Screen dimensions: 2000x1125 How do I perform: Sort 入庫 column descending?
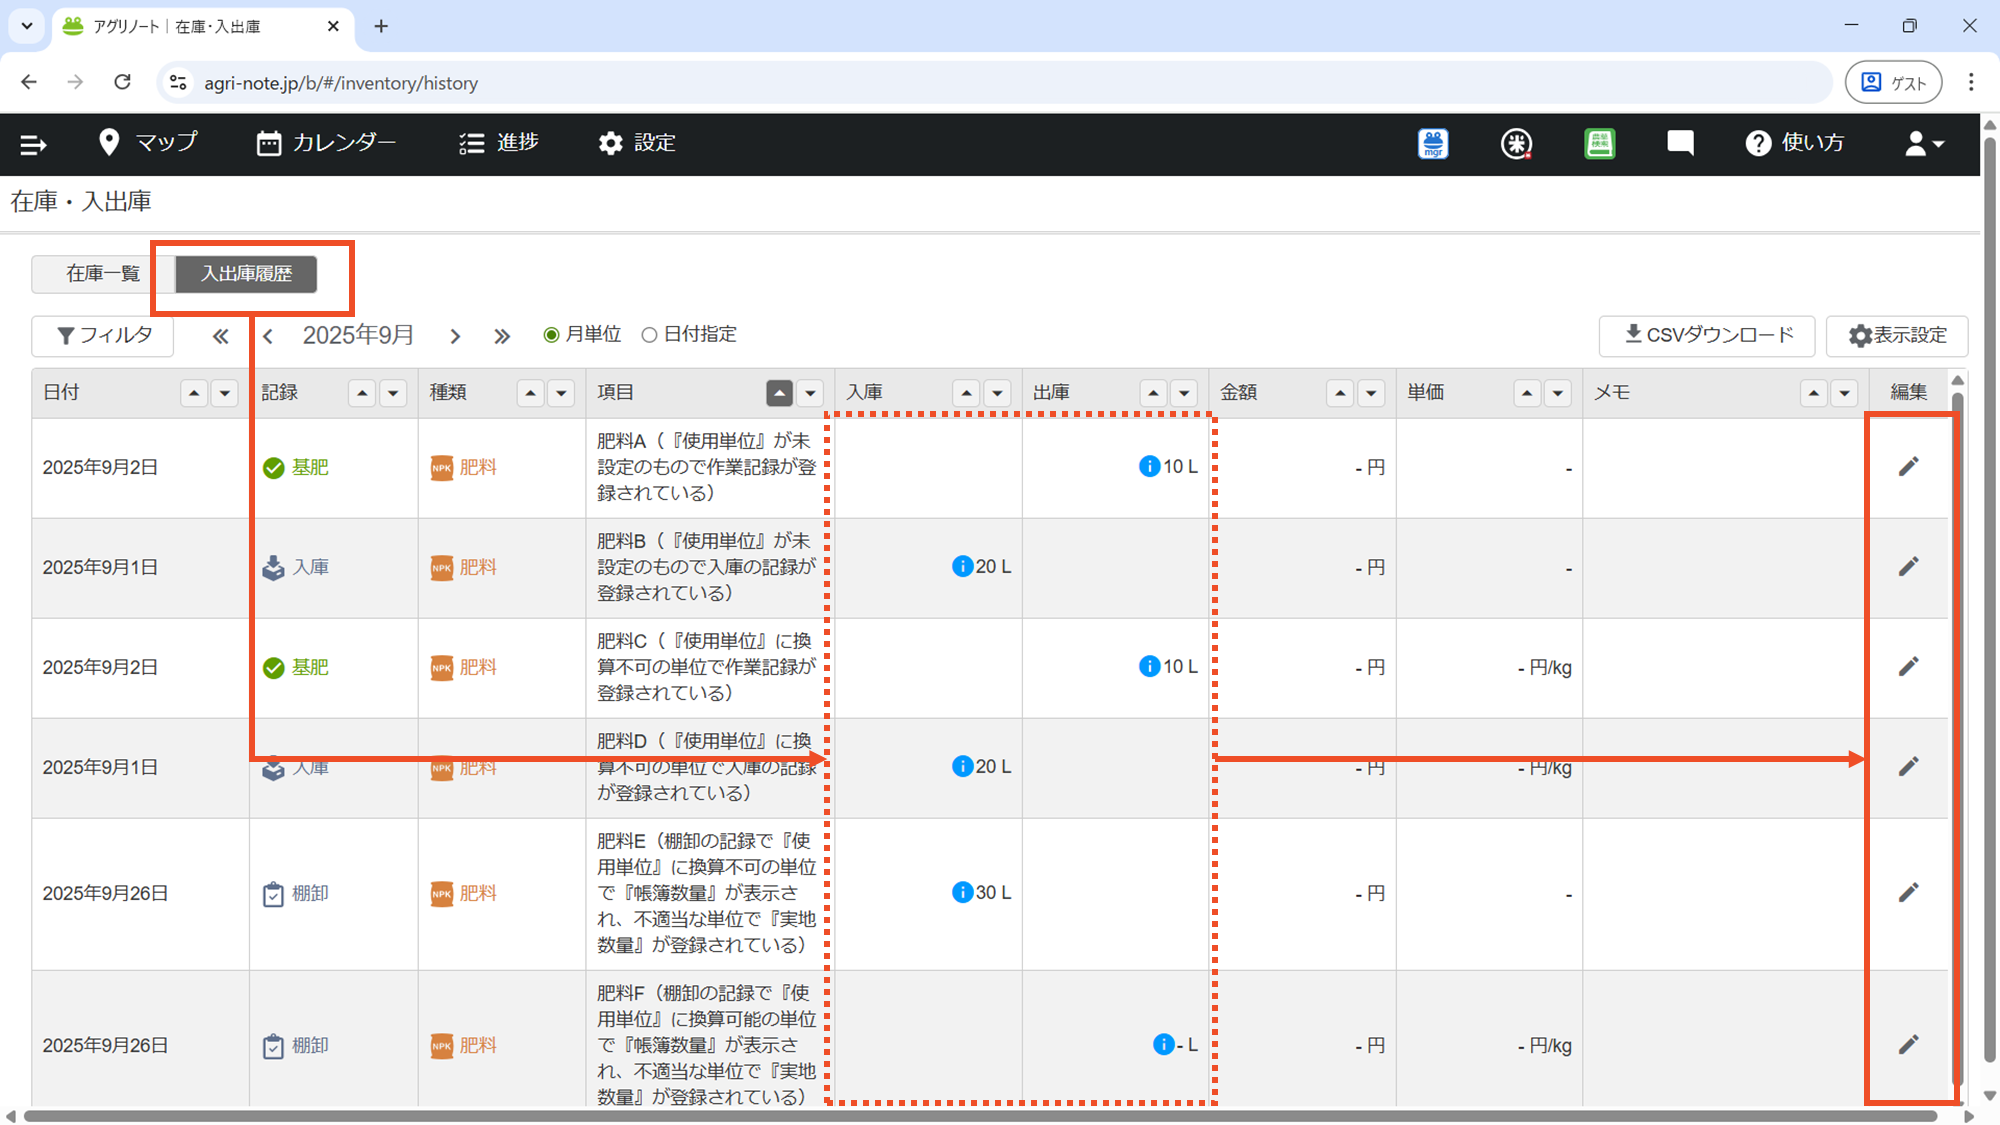[997, 394]
